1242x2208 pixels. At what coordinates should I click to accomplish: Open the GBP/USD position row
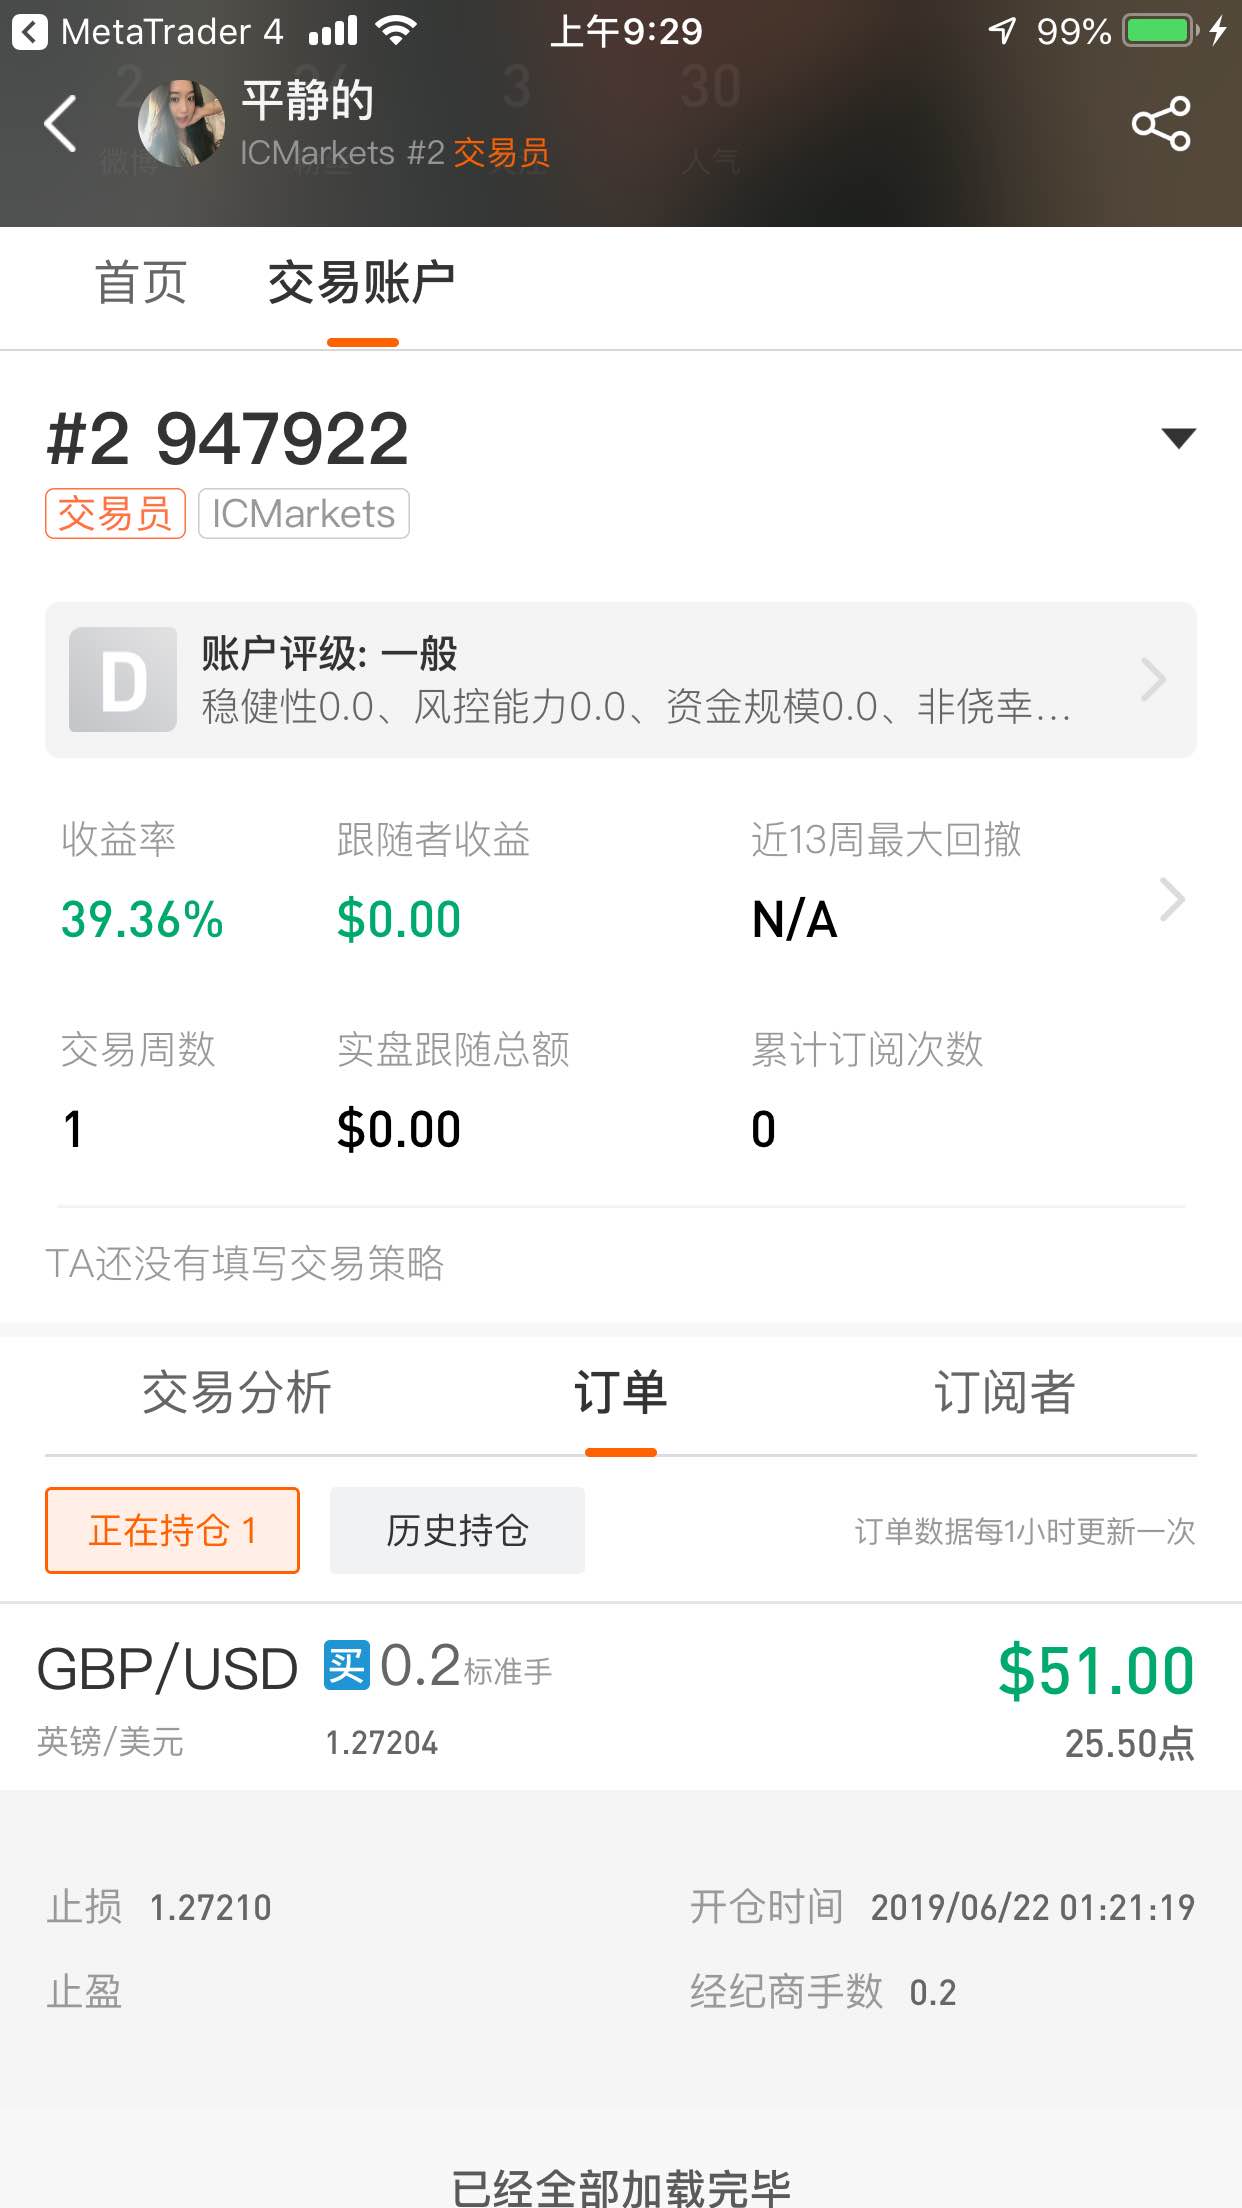tap(621, 1697)
